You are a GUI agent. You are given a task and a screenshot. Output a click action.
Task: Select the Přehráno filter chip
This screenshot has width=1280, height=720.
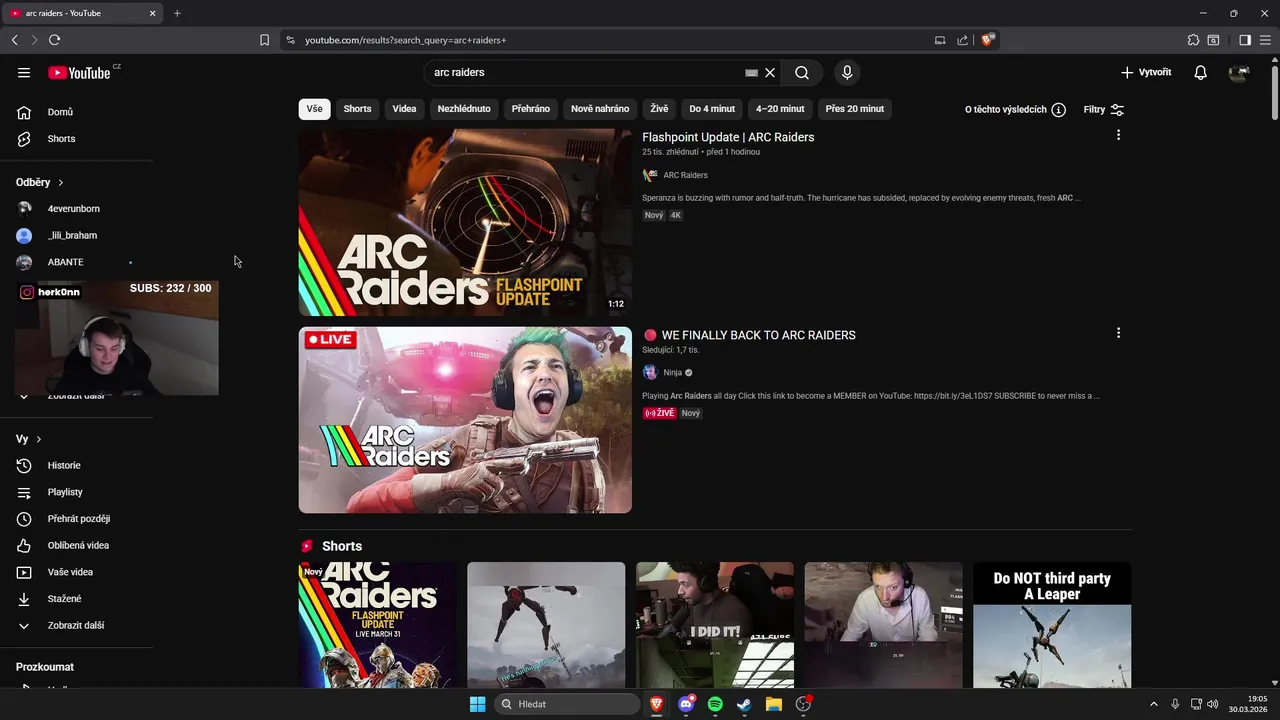coord(531,109)
